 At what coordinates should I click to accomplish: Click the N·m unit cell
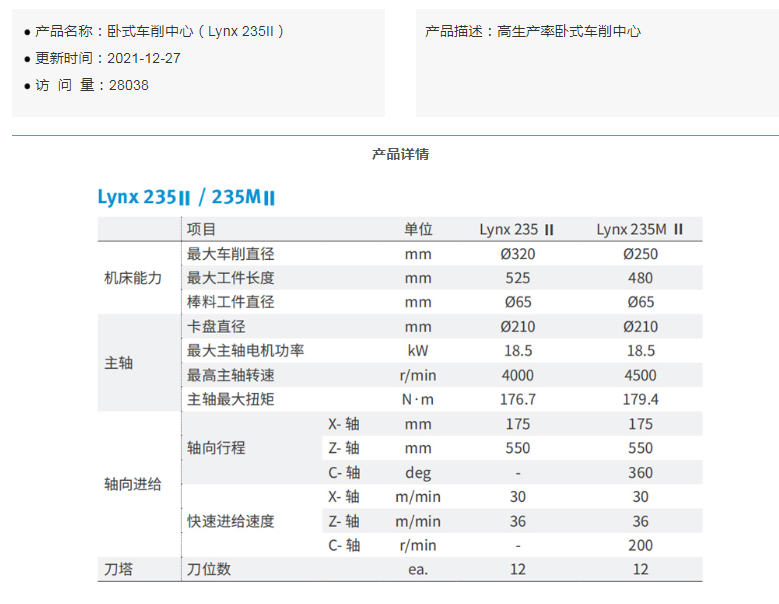point(418,399)
